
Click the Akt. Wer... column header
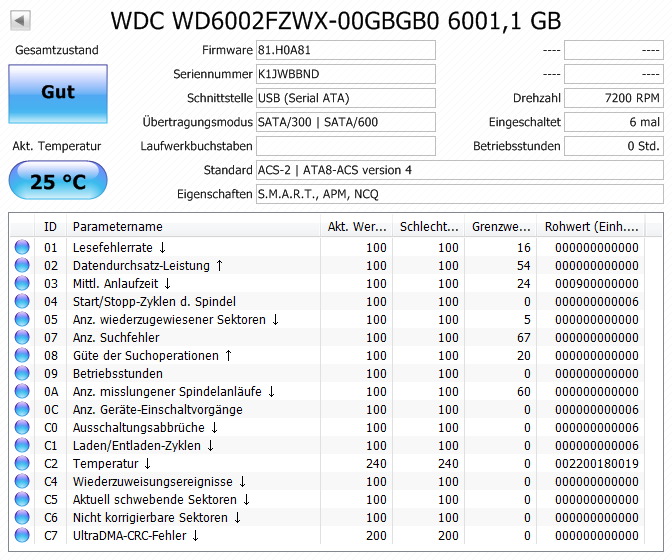coord(357,226)
